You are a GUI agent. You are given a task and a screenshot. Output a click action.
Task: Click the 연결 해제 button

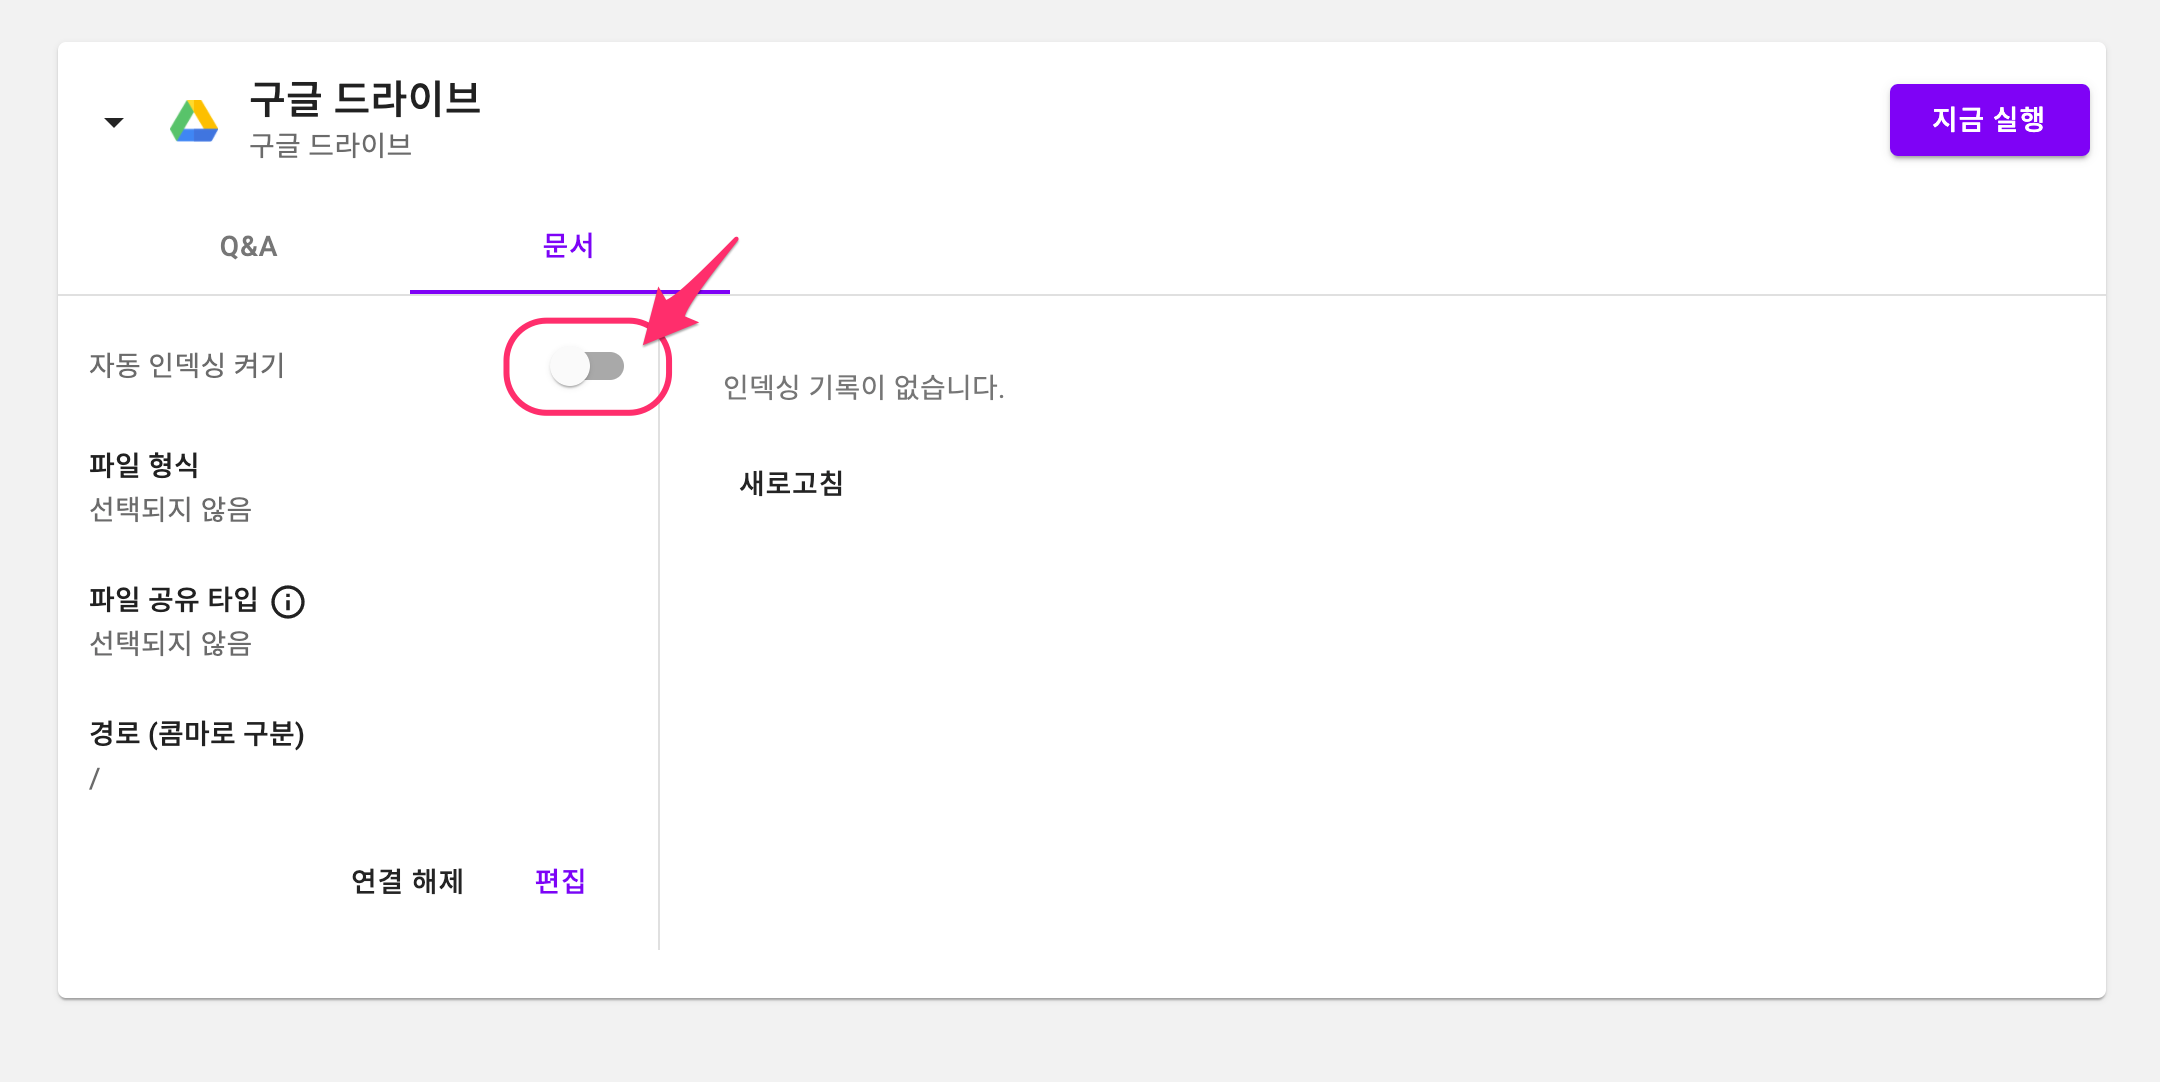point(408,881)
